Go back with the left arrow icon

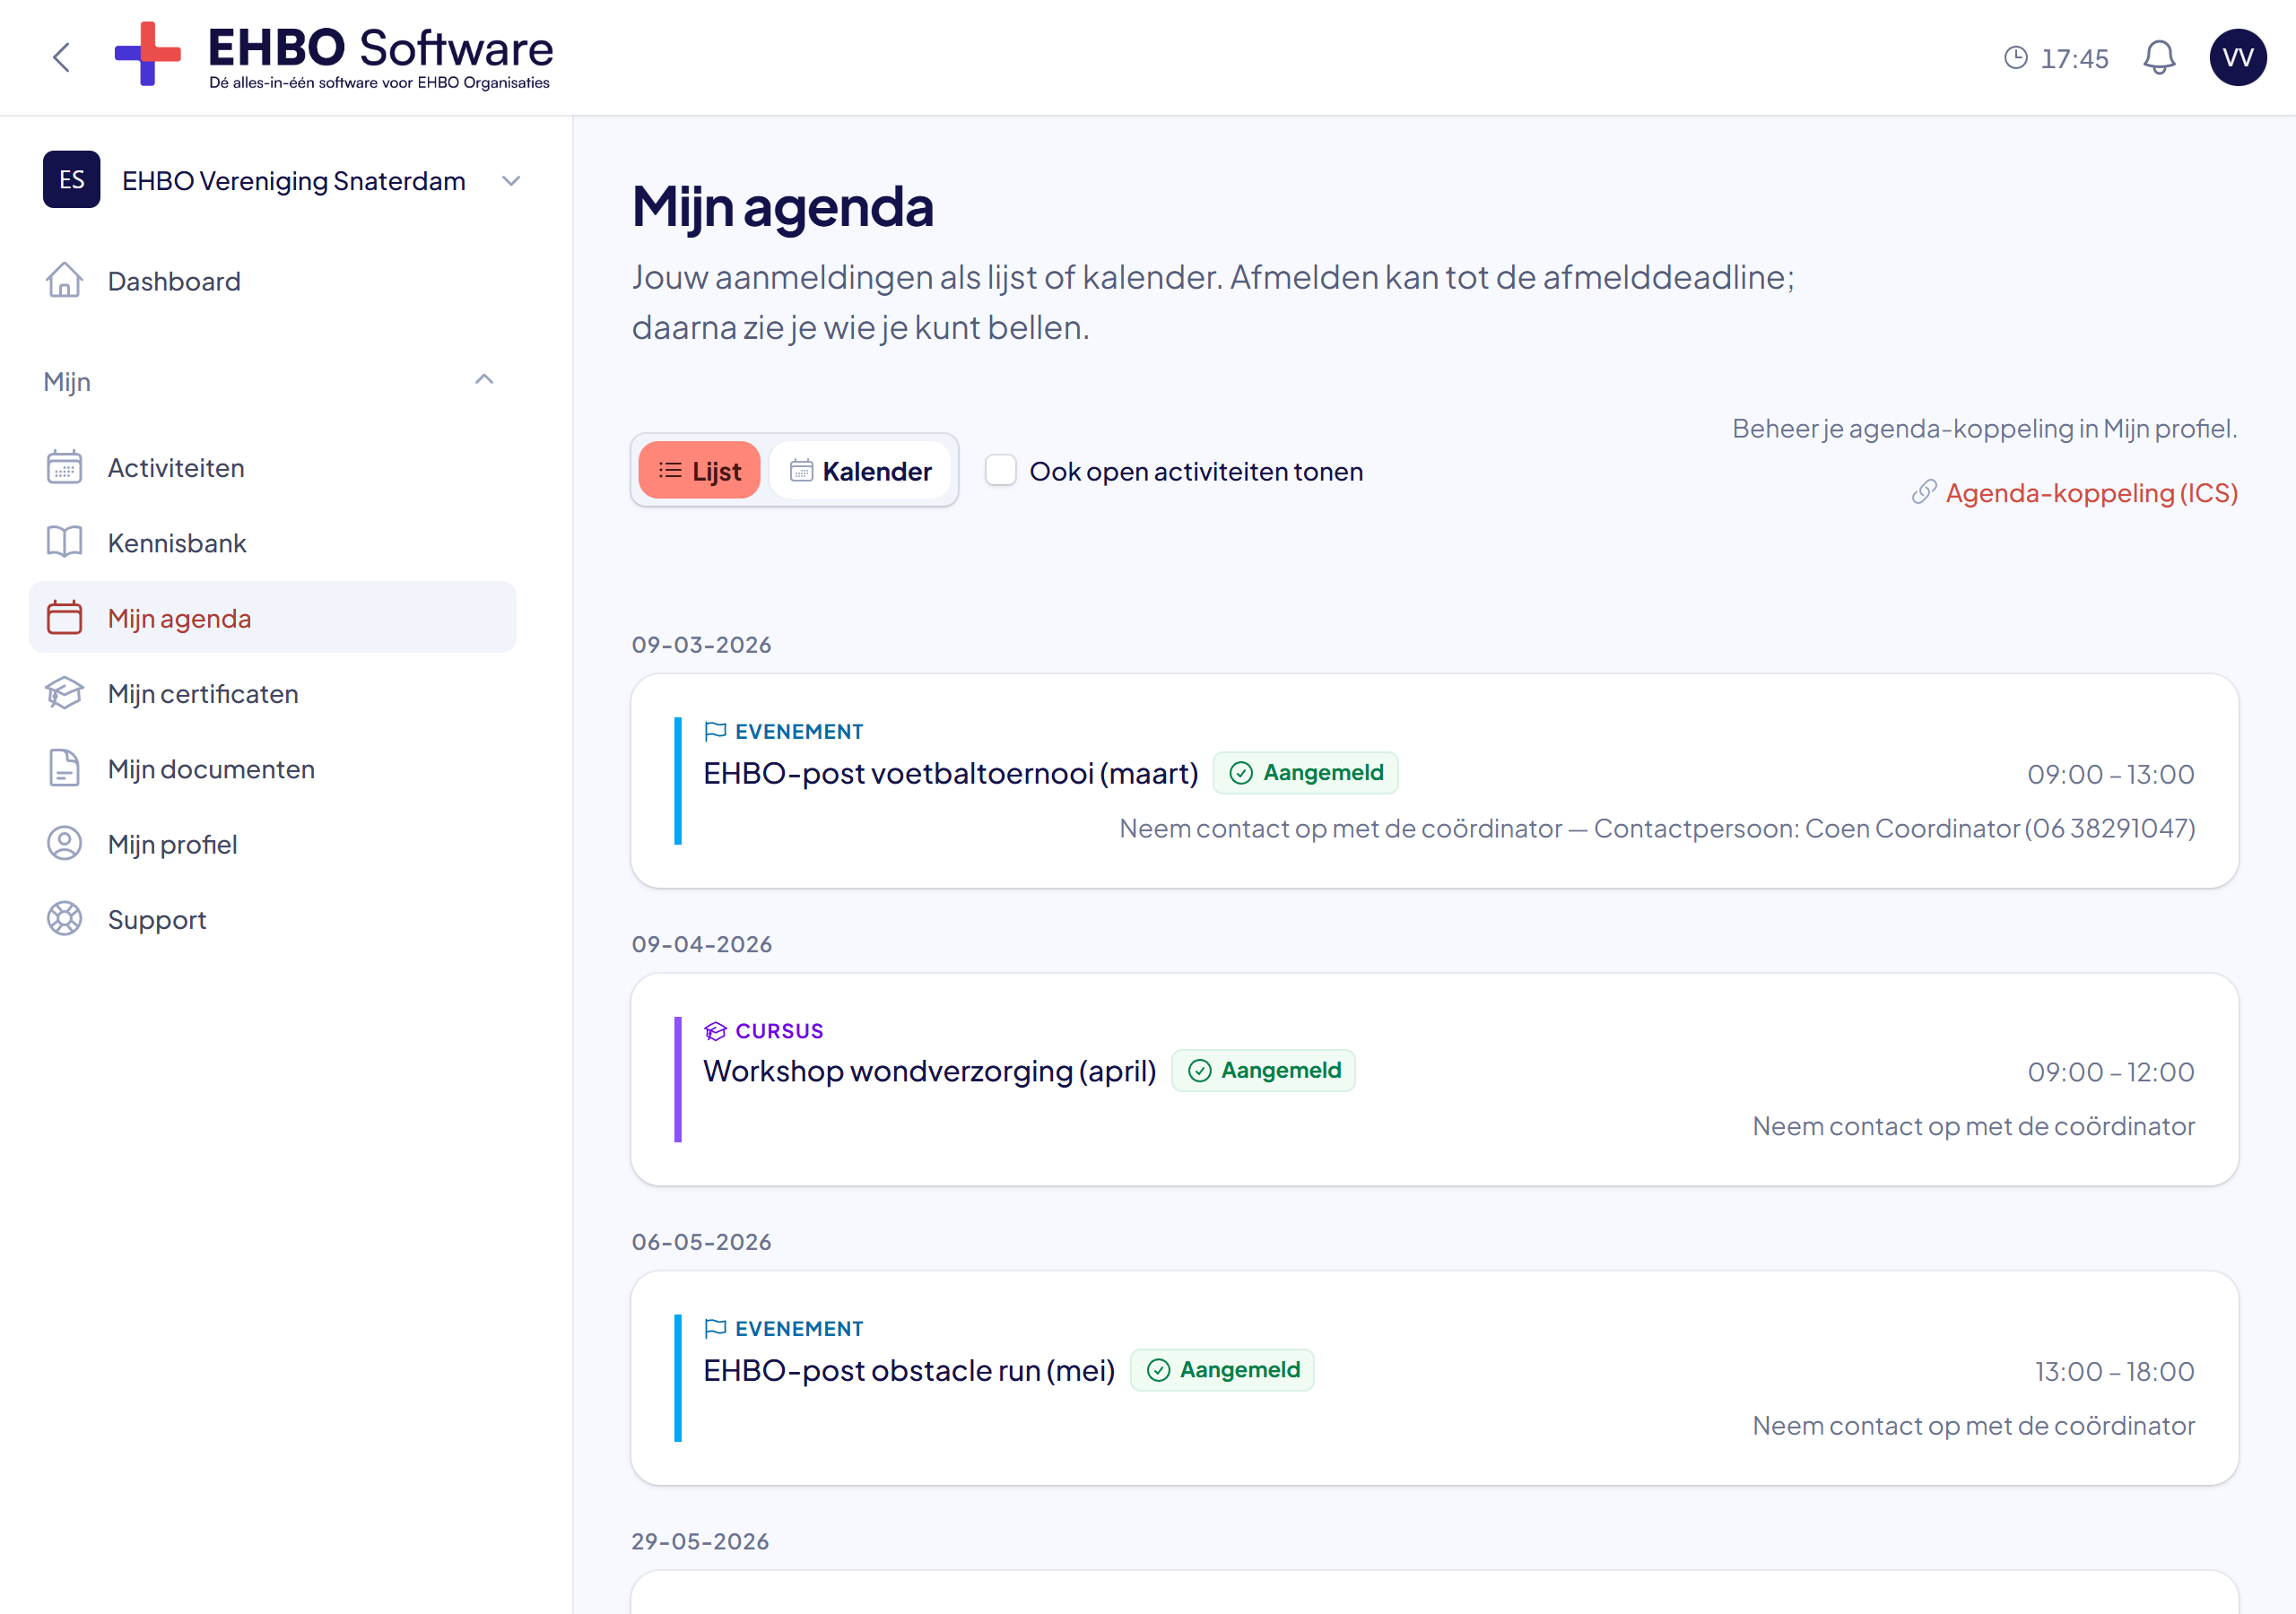point(62,57)
